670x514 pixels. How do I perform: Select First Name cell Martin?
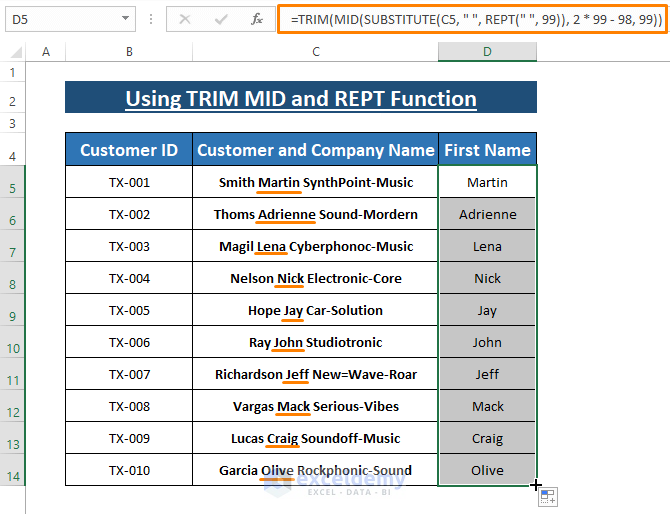click(487, 182)
